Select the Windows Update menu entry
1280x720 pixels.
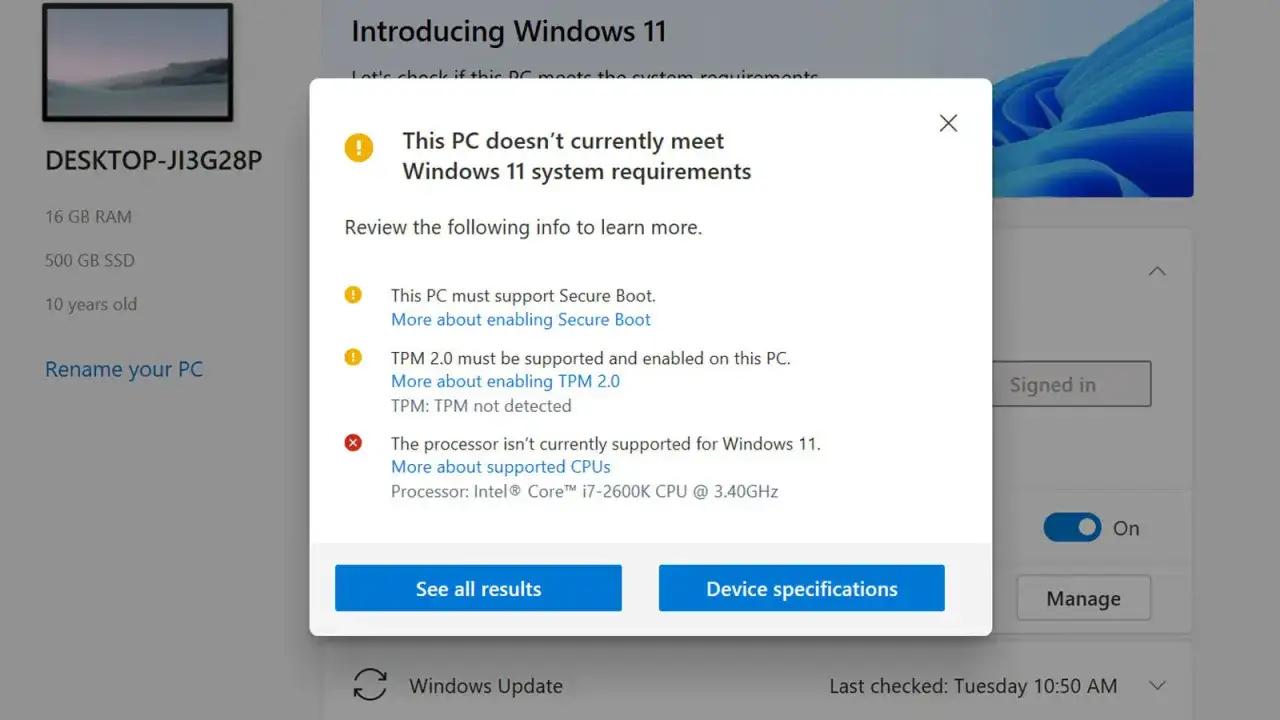[485, 686]
